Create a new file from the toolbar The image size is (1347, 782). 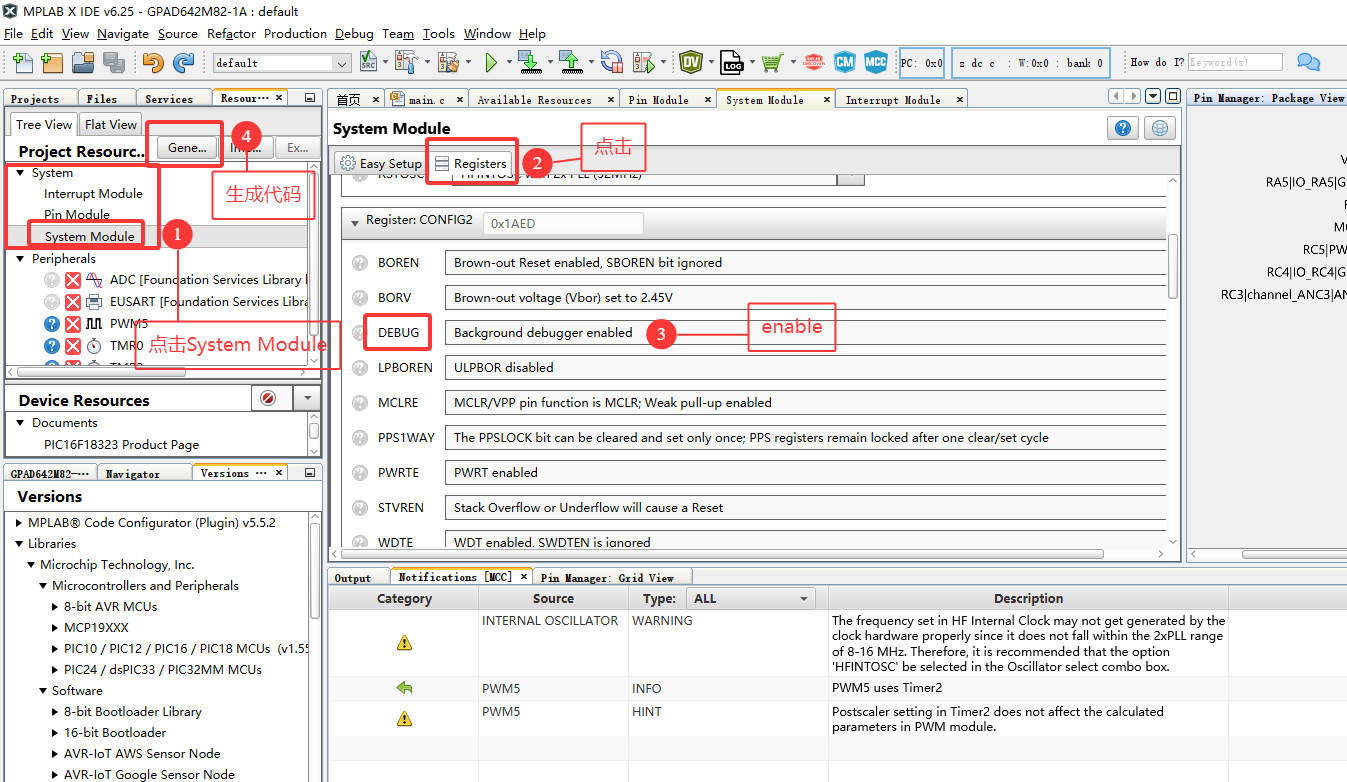tap(22, 62)
